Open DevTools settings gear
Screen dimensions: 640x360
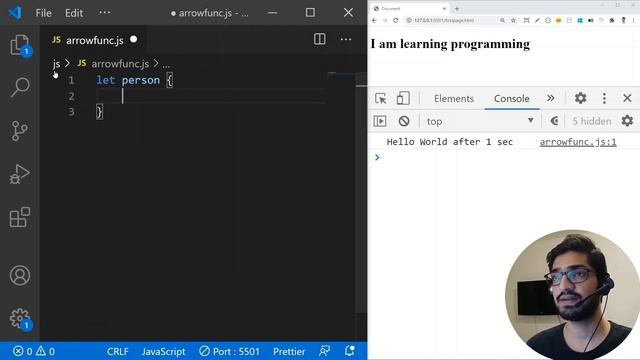pos(580,98)
